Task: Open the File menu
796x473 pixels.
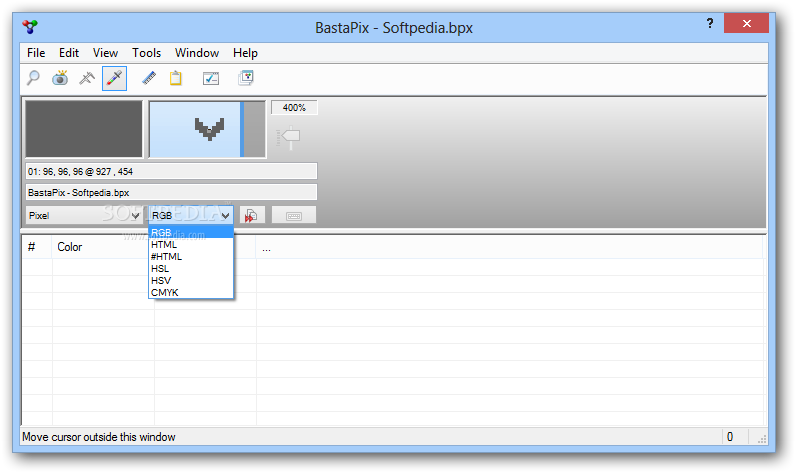Action: coord(36,53)
